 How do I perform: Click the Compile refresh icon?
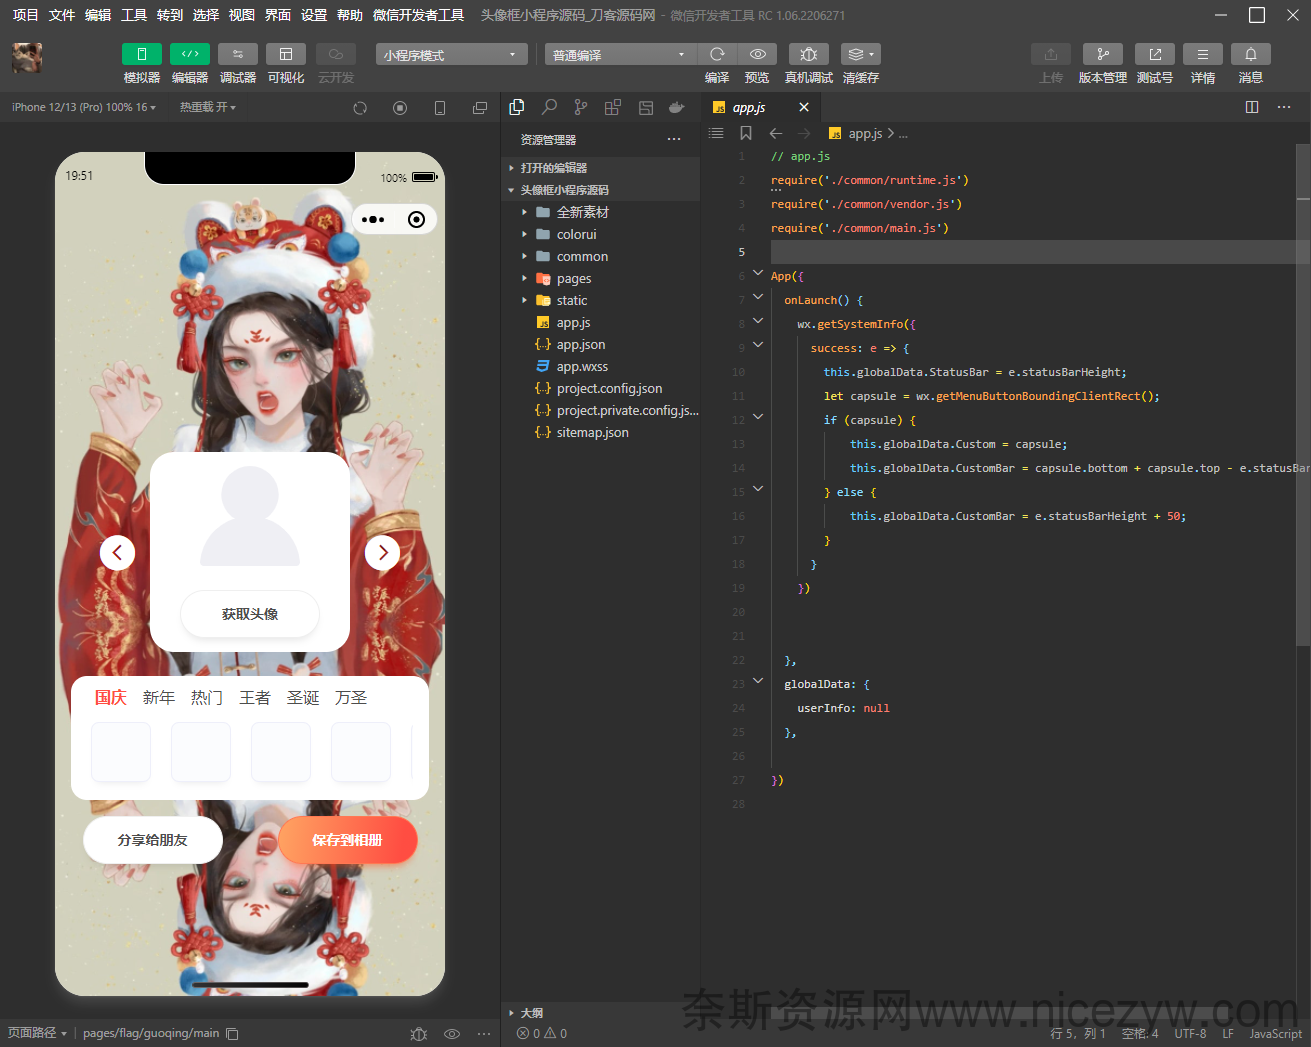tap(717, 54)
